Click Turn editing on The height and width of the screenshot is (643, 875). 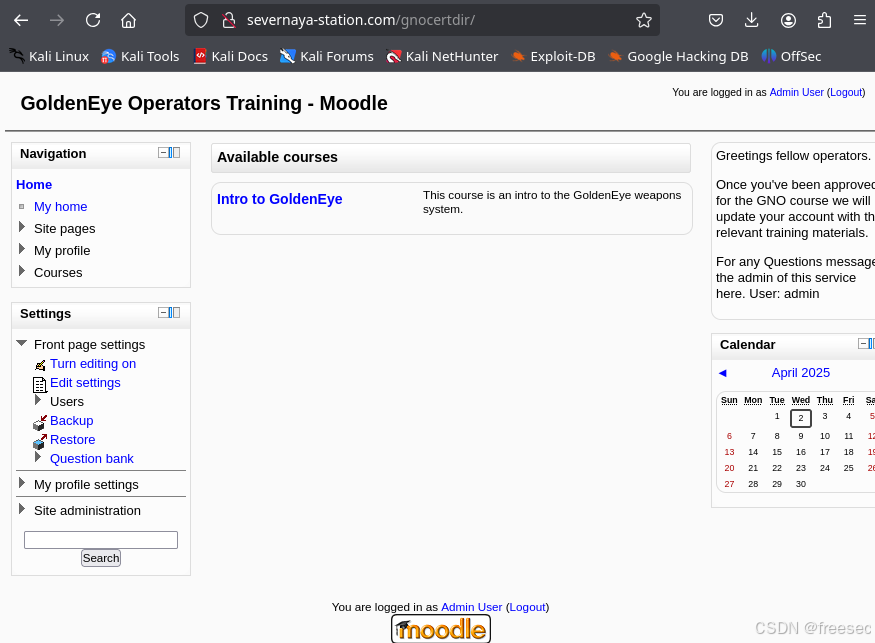pyautogui.click(x=93, y=364)
